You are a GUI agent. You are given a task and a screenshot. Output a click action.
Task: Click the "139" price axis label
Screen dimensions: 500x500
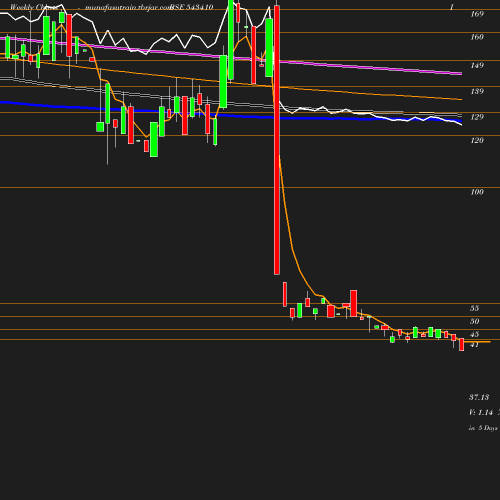coord(477,91)
